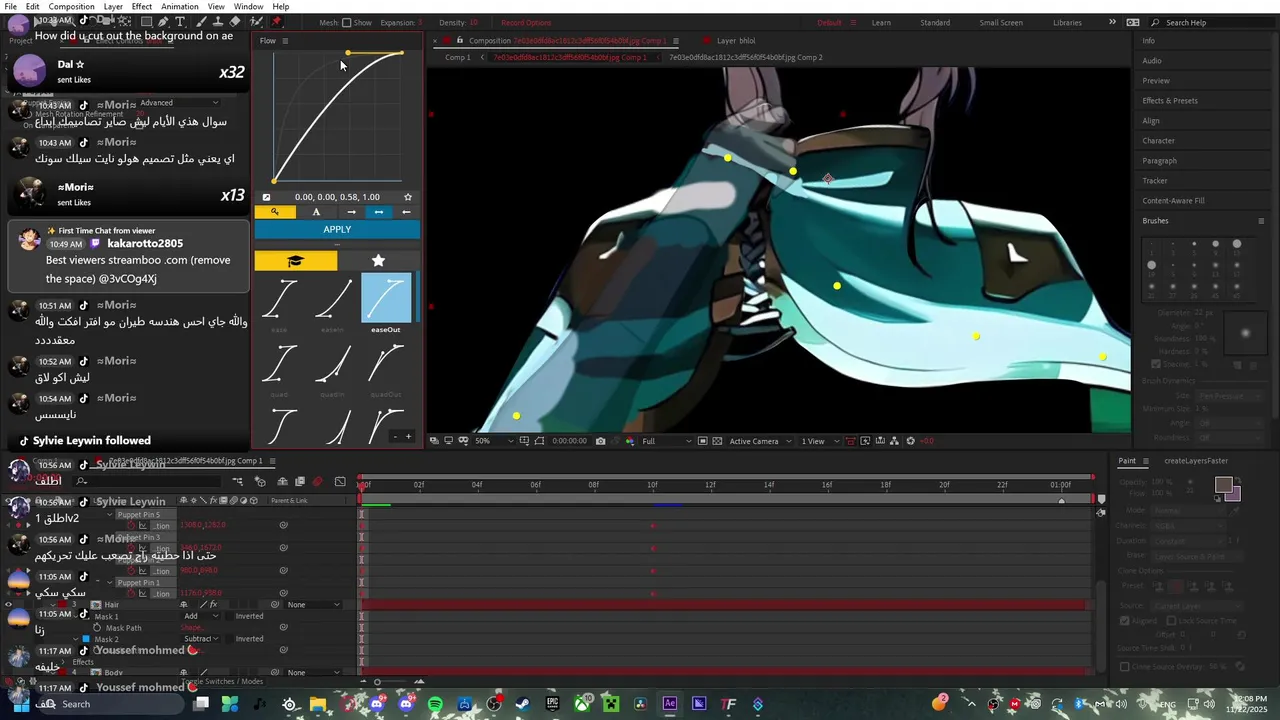Image resolution: width=1280 pixels, height=720 pixels.
Task: Toggle visibility eye of the Hair layer
Action: pos(9,605)
